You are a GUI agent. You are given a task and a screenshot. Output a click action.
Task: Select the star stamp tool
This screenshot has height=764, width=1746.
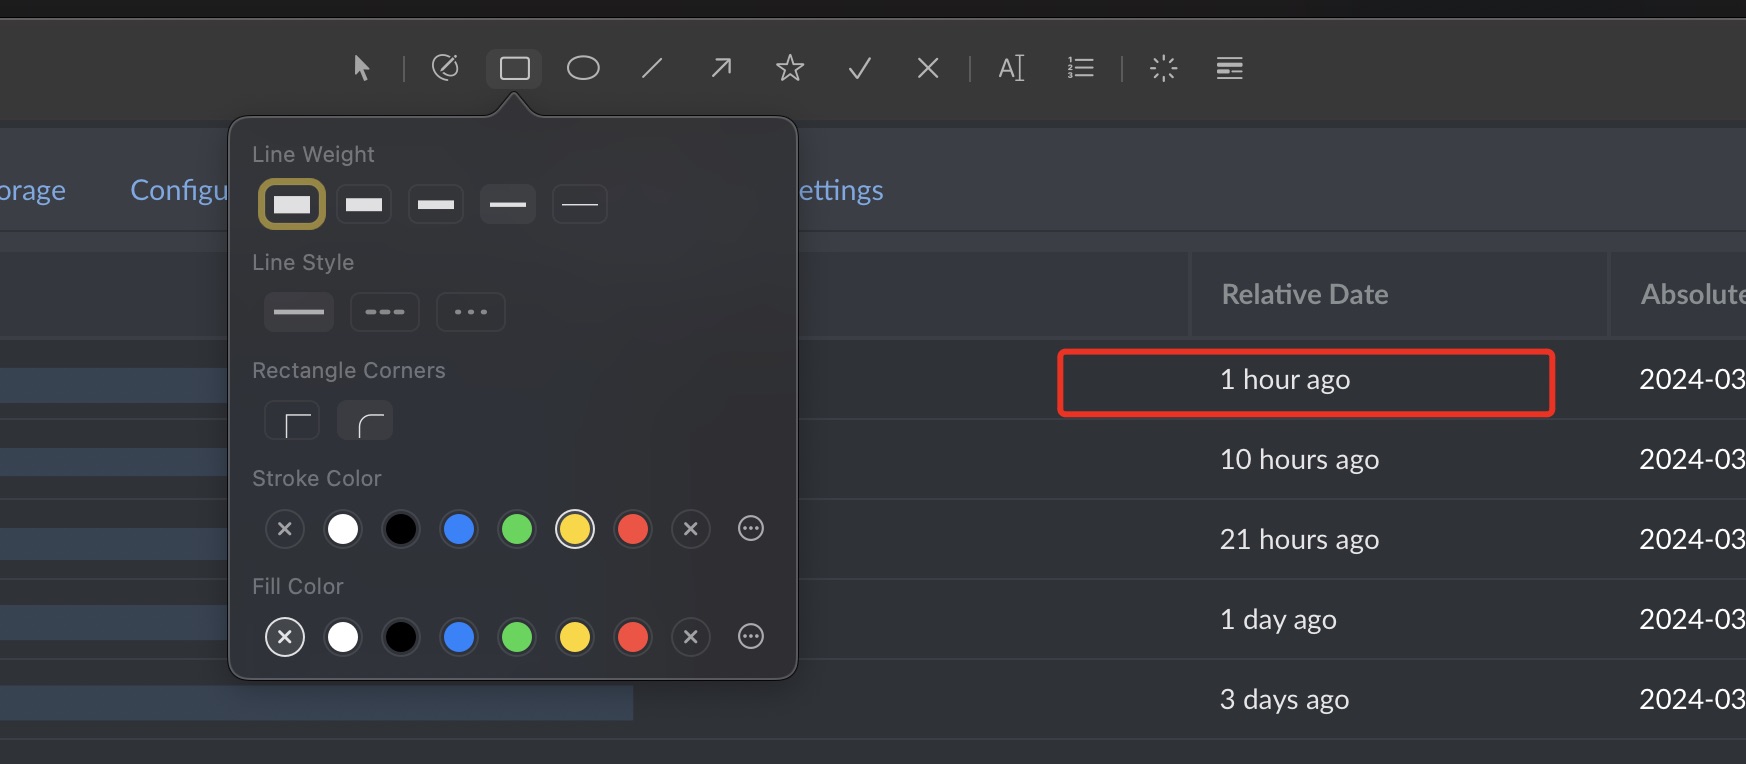coord(790,68)
